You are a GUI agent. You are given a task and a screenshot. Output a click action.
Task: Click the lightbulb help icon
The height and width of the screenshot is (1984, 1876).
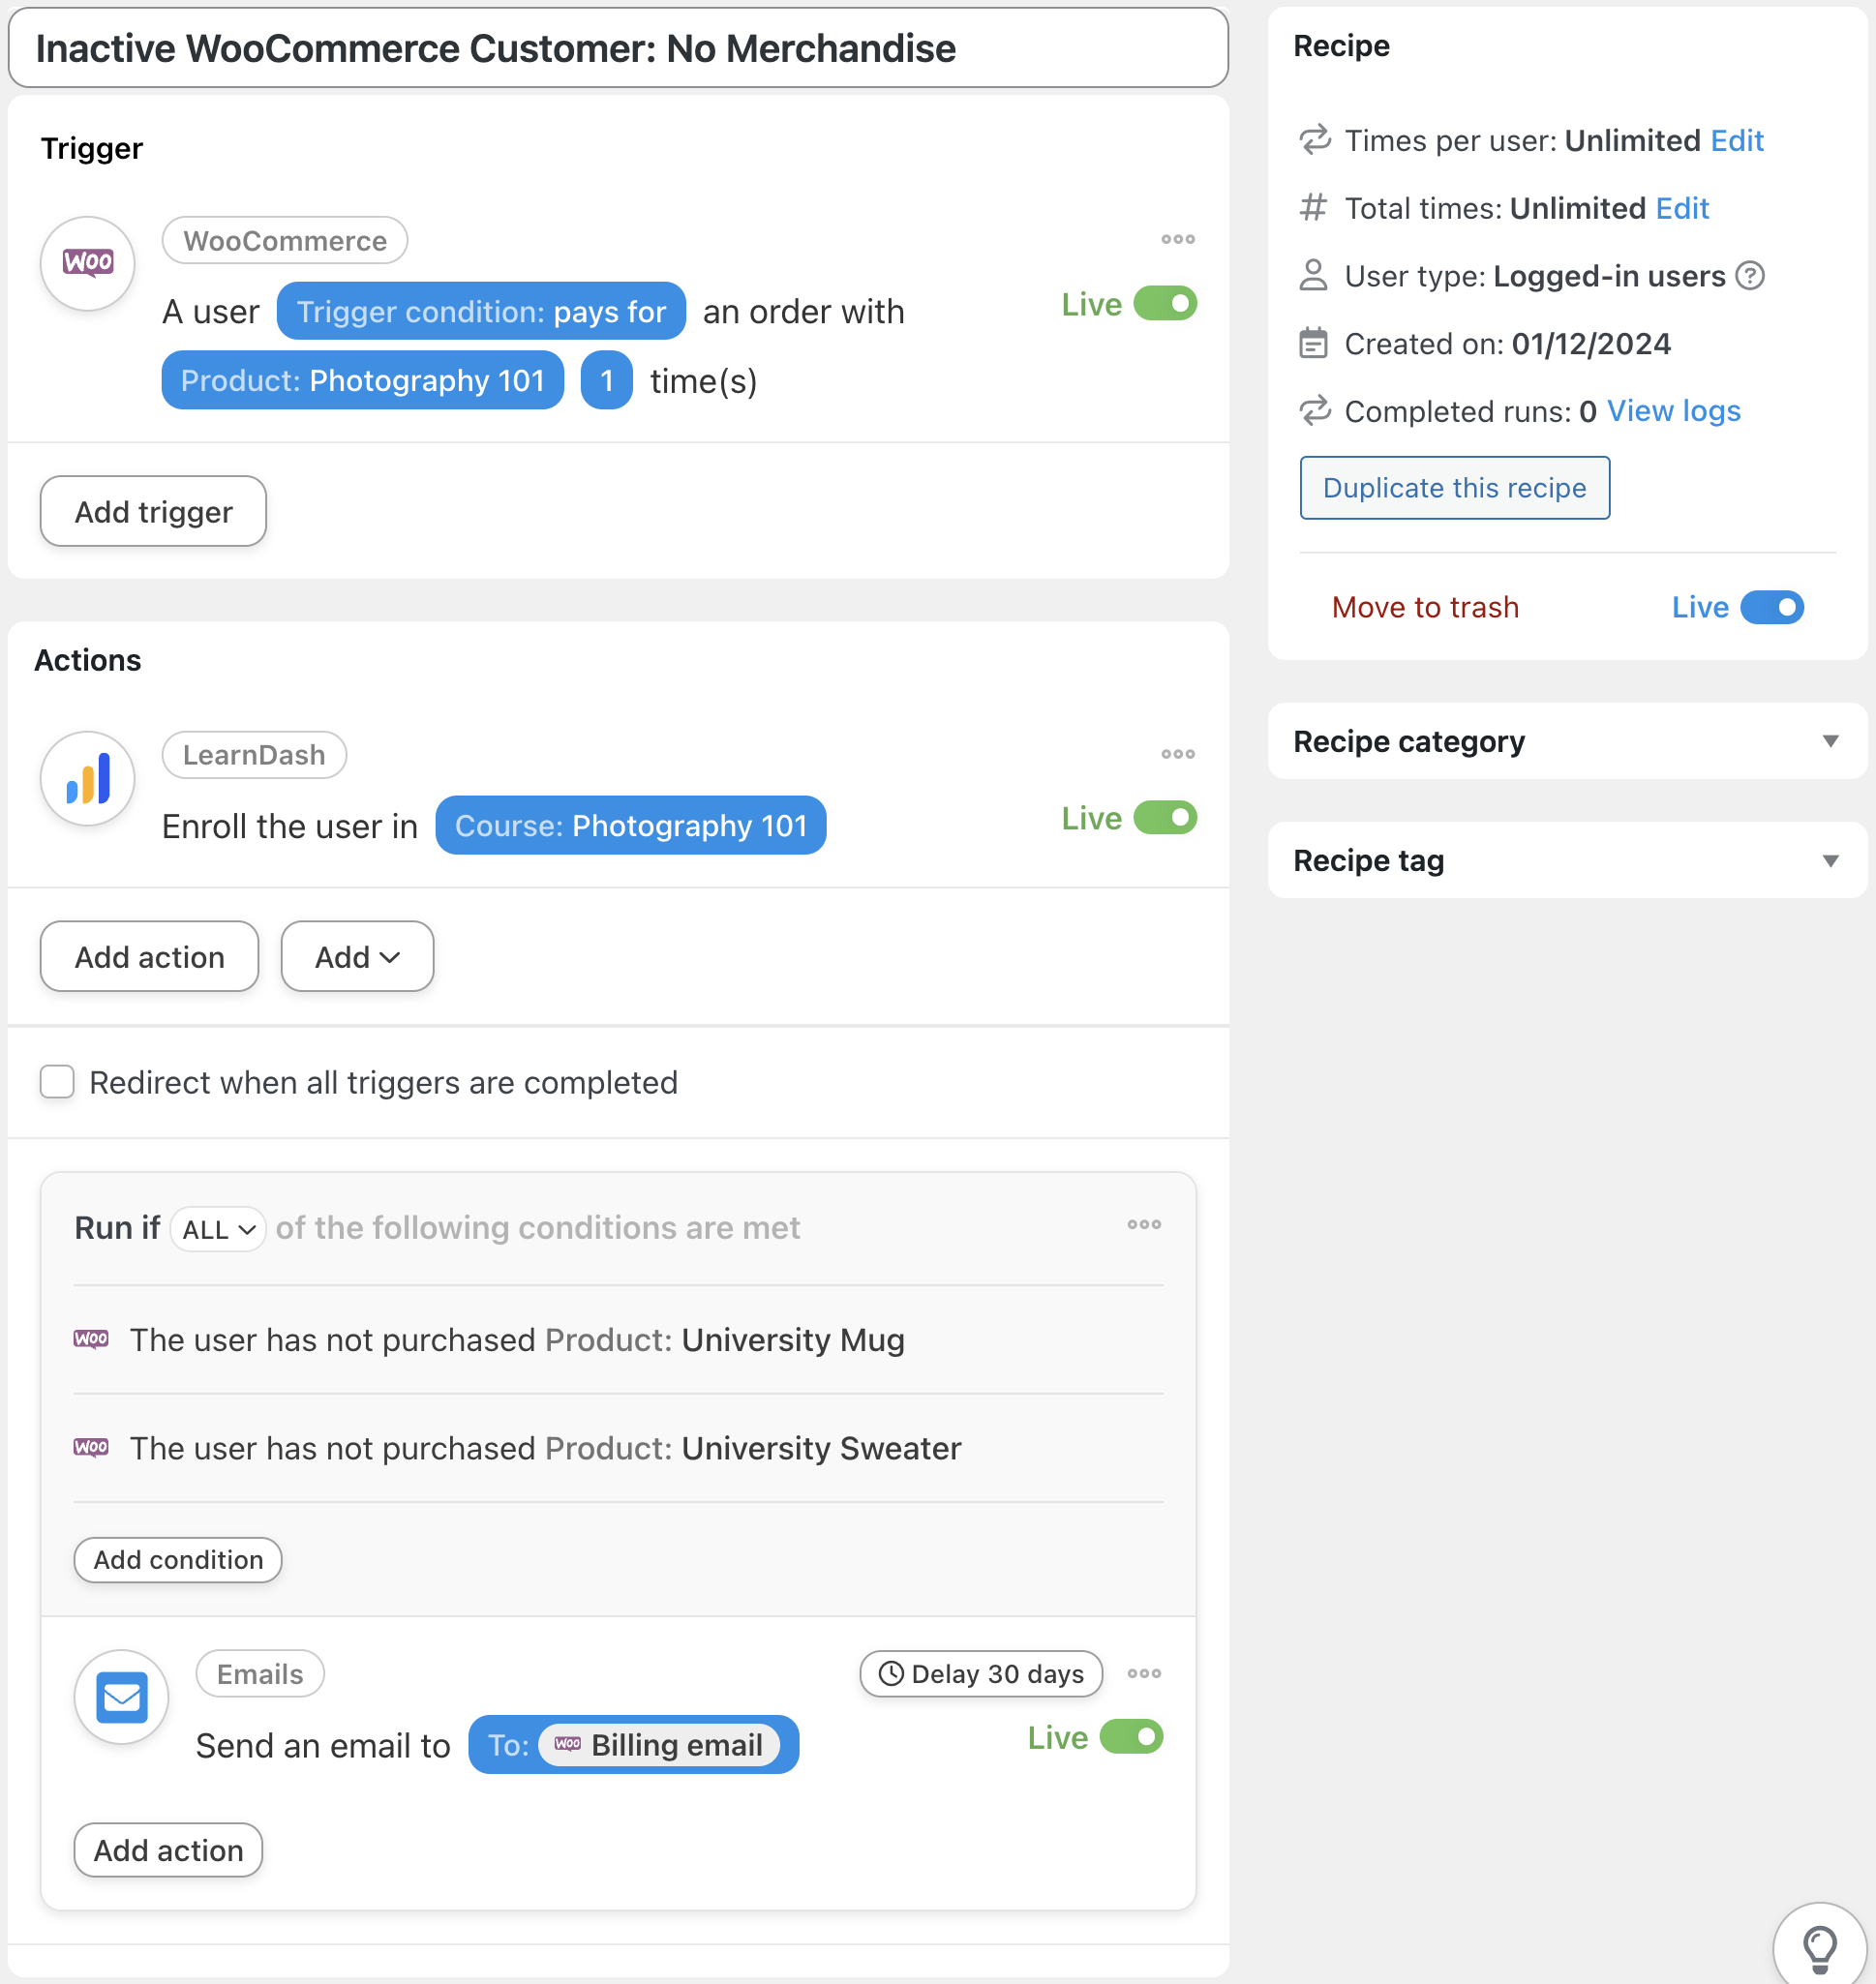pyautogui.click(x=1819, y=1947)
